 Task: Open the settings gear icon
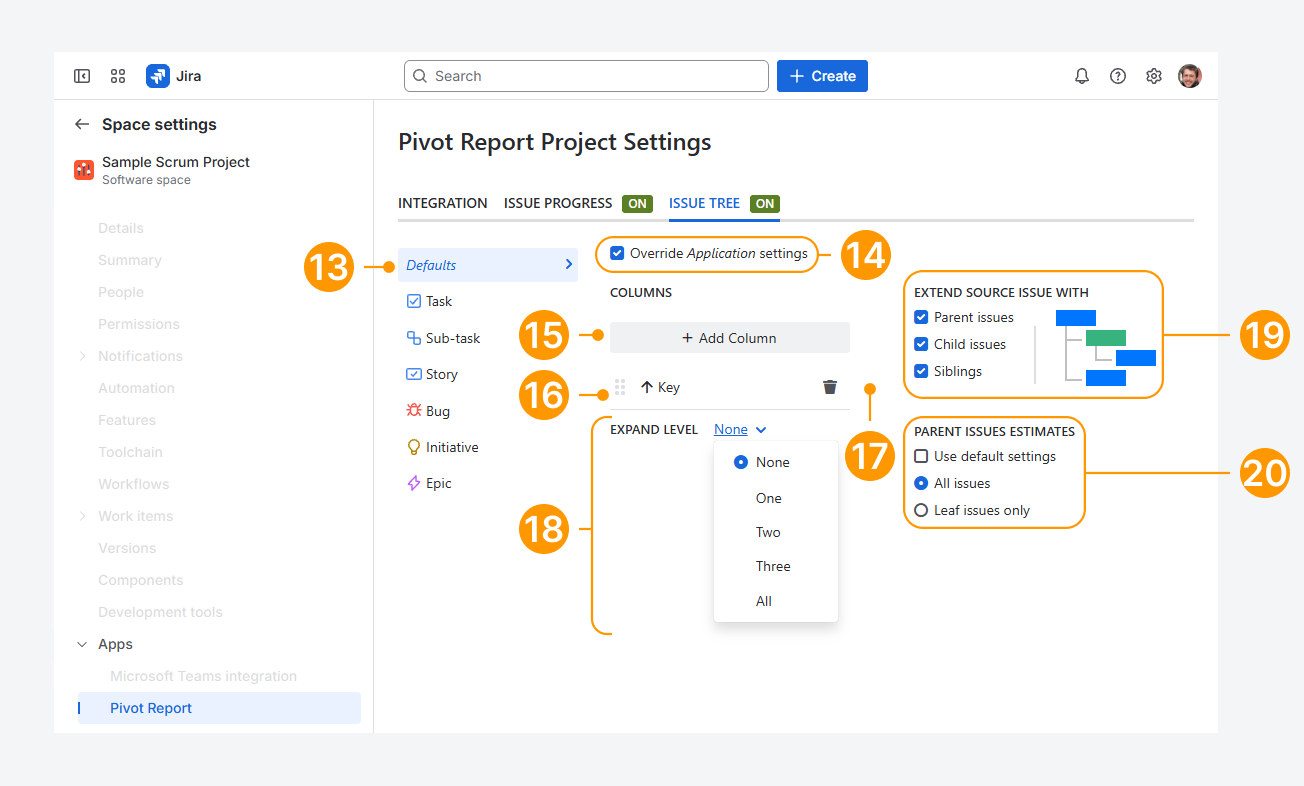coord(1154,76)
